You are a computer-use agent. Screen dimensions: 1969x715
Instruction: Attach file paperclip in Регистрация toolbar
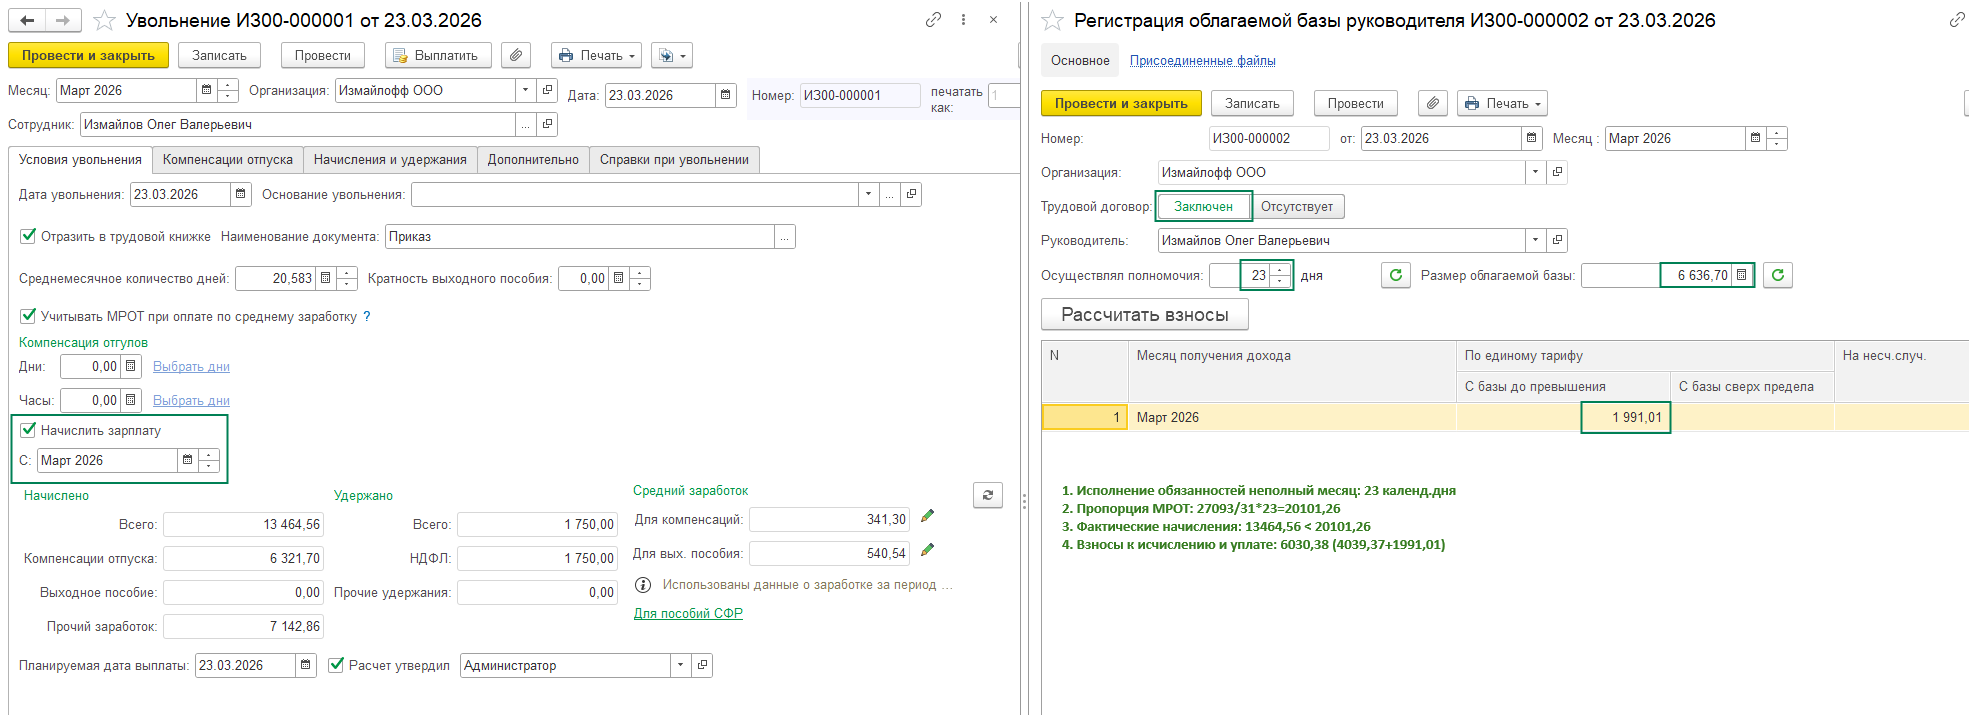[x=1433, y=103]
